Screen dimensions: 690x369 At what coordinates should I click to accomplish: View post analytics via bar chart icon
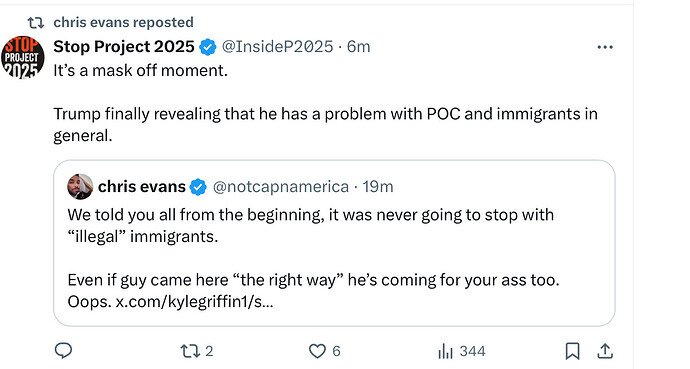(x=445, y=351)
